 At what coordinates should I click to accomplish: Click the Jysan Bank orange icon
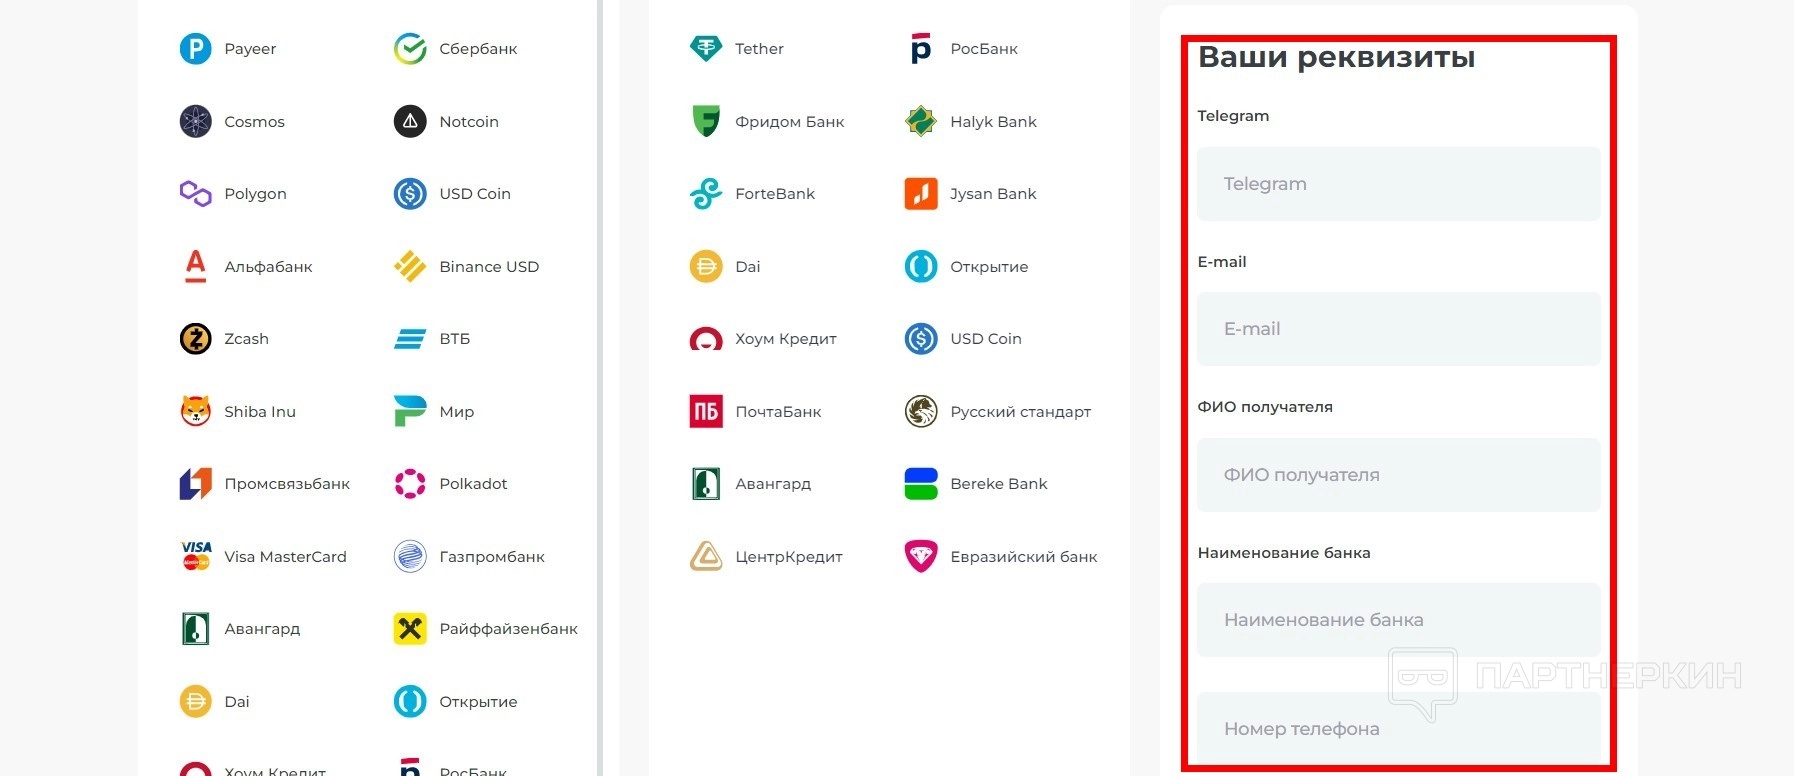[x=921, y=193]
